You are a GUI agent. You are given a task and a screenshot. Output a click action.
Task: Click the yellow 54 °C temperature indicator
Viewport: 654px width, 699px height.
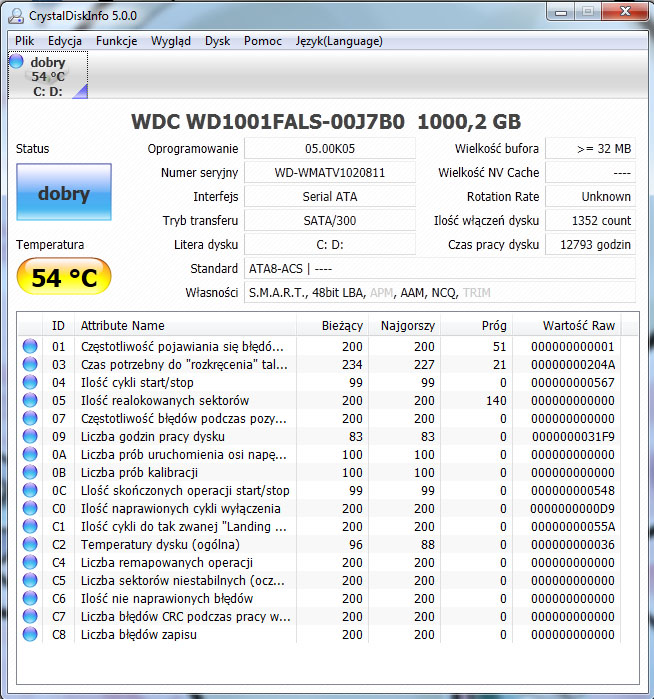pyautogui.click(x=64, y=278)
